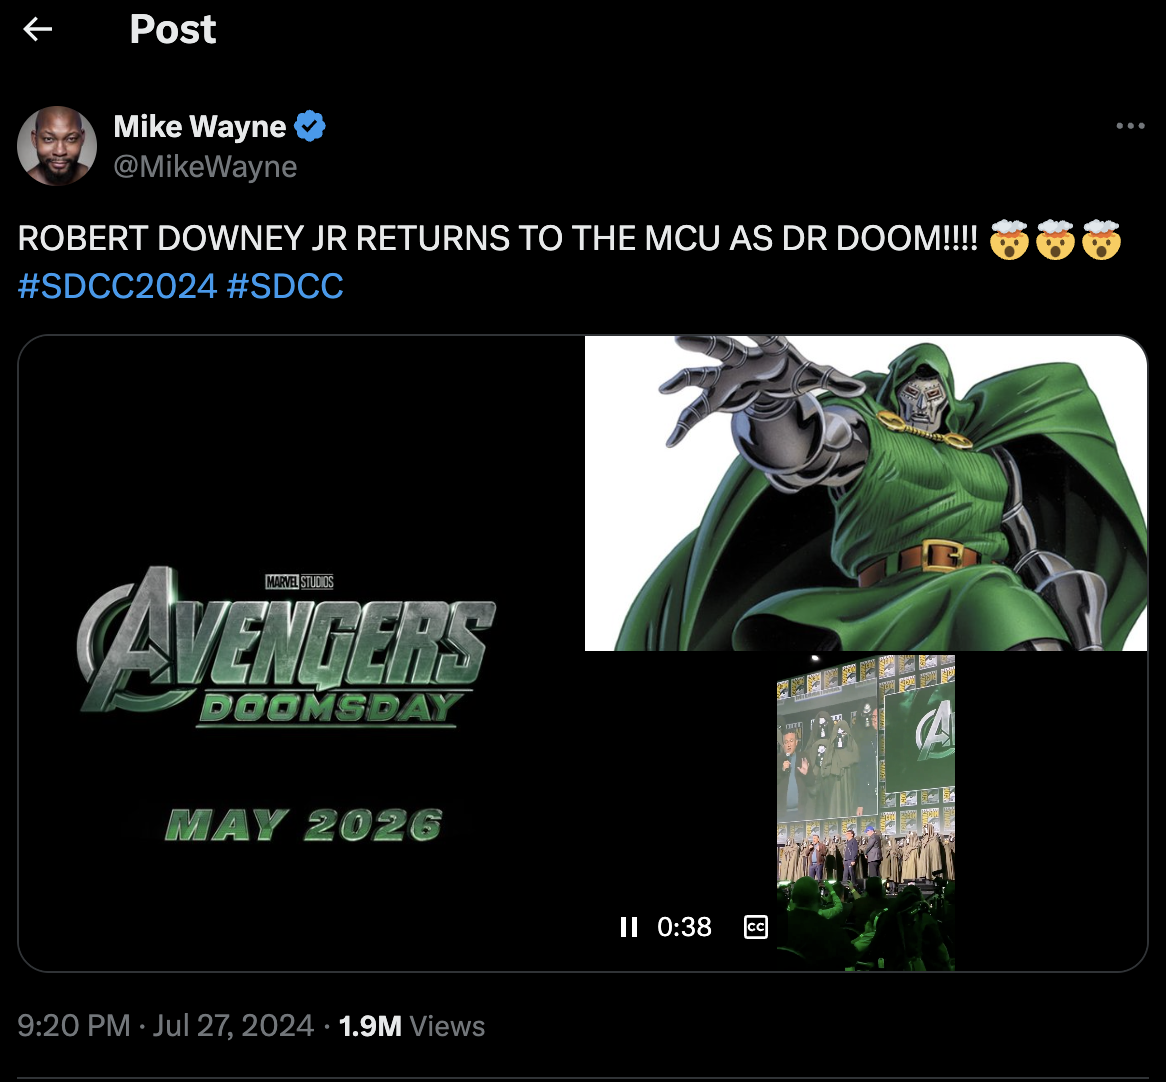1166x1082 pixels.
Task: Visit the @MikeWayne handle
Action: pyautogui.click(x=205, y=166)
